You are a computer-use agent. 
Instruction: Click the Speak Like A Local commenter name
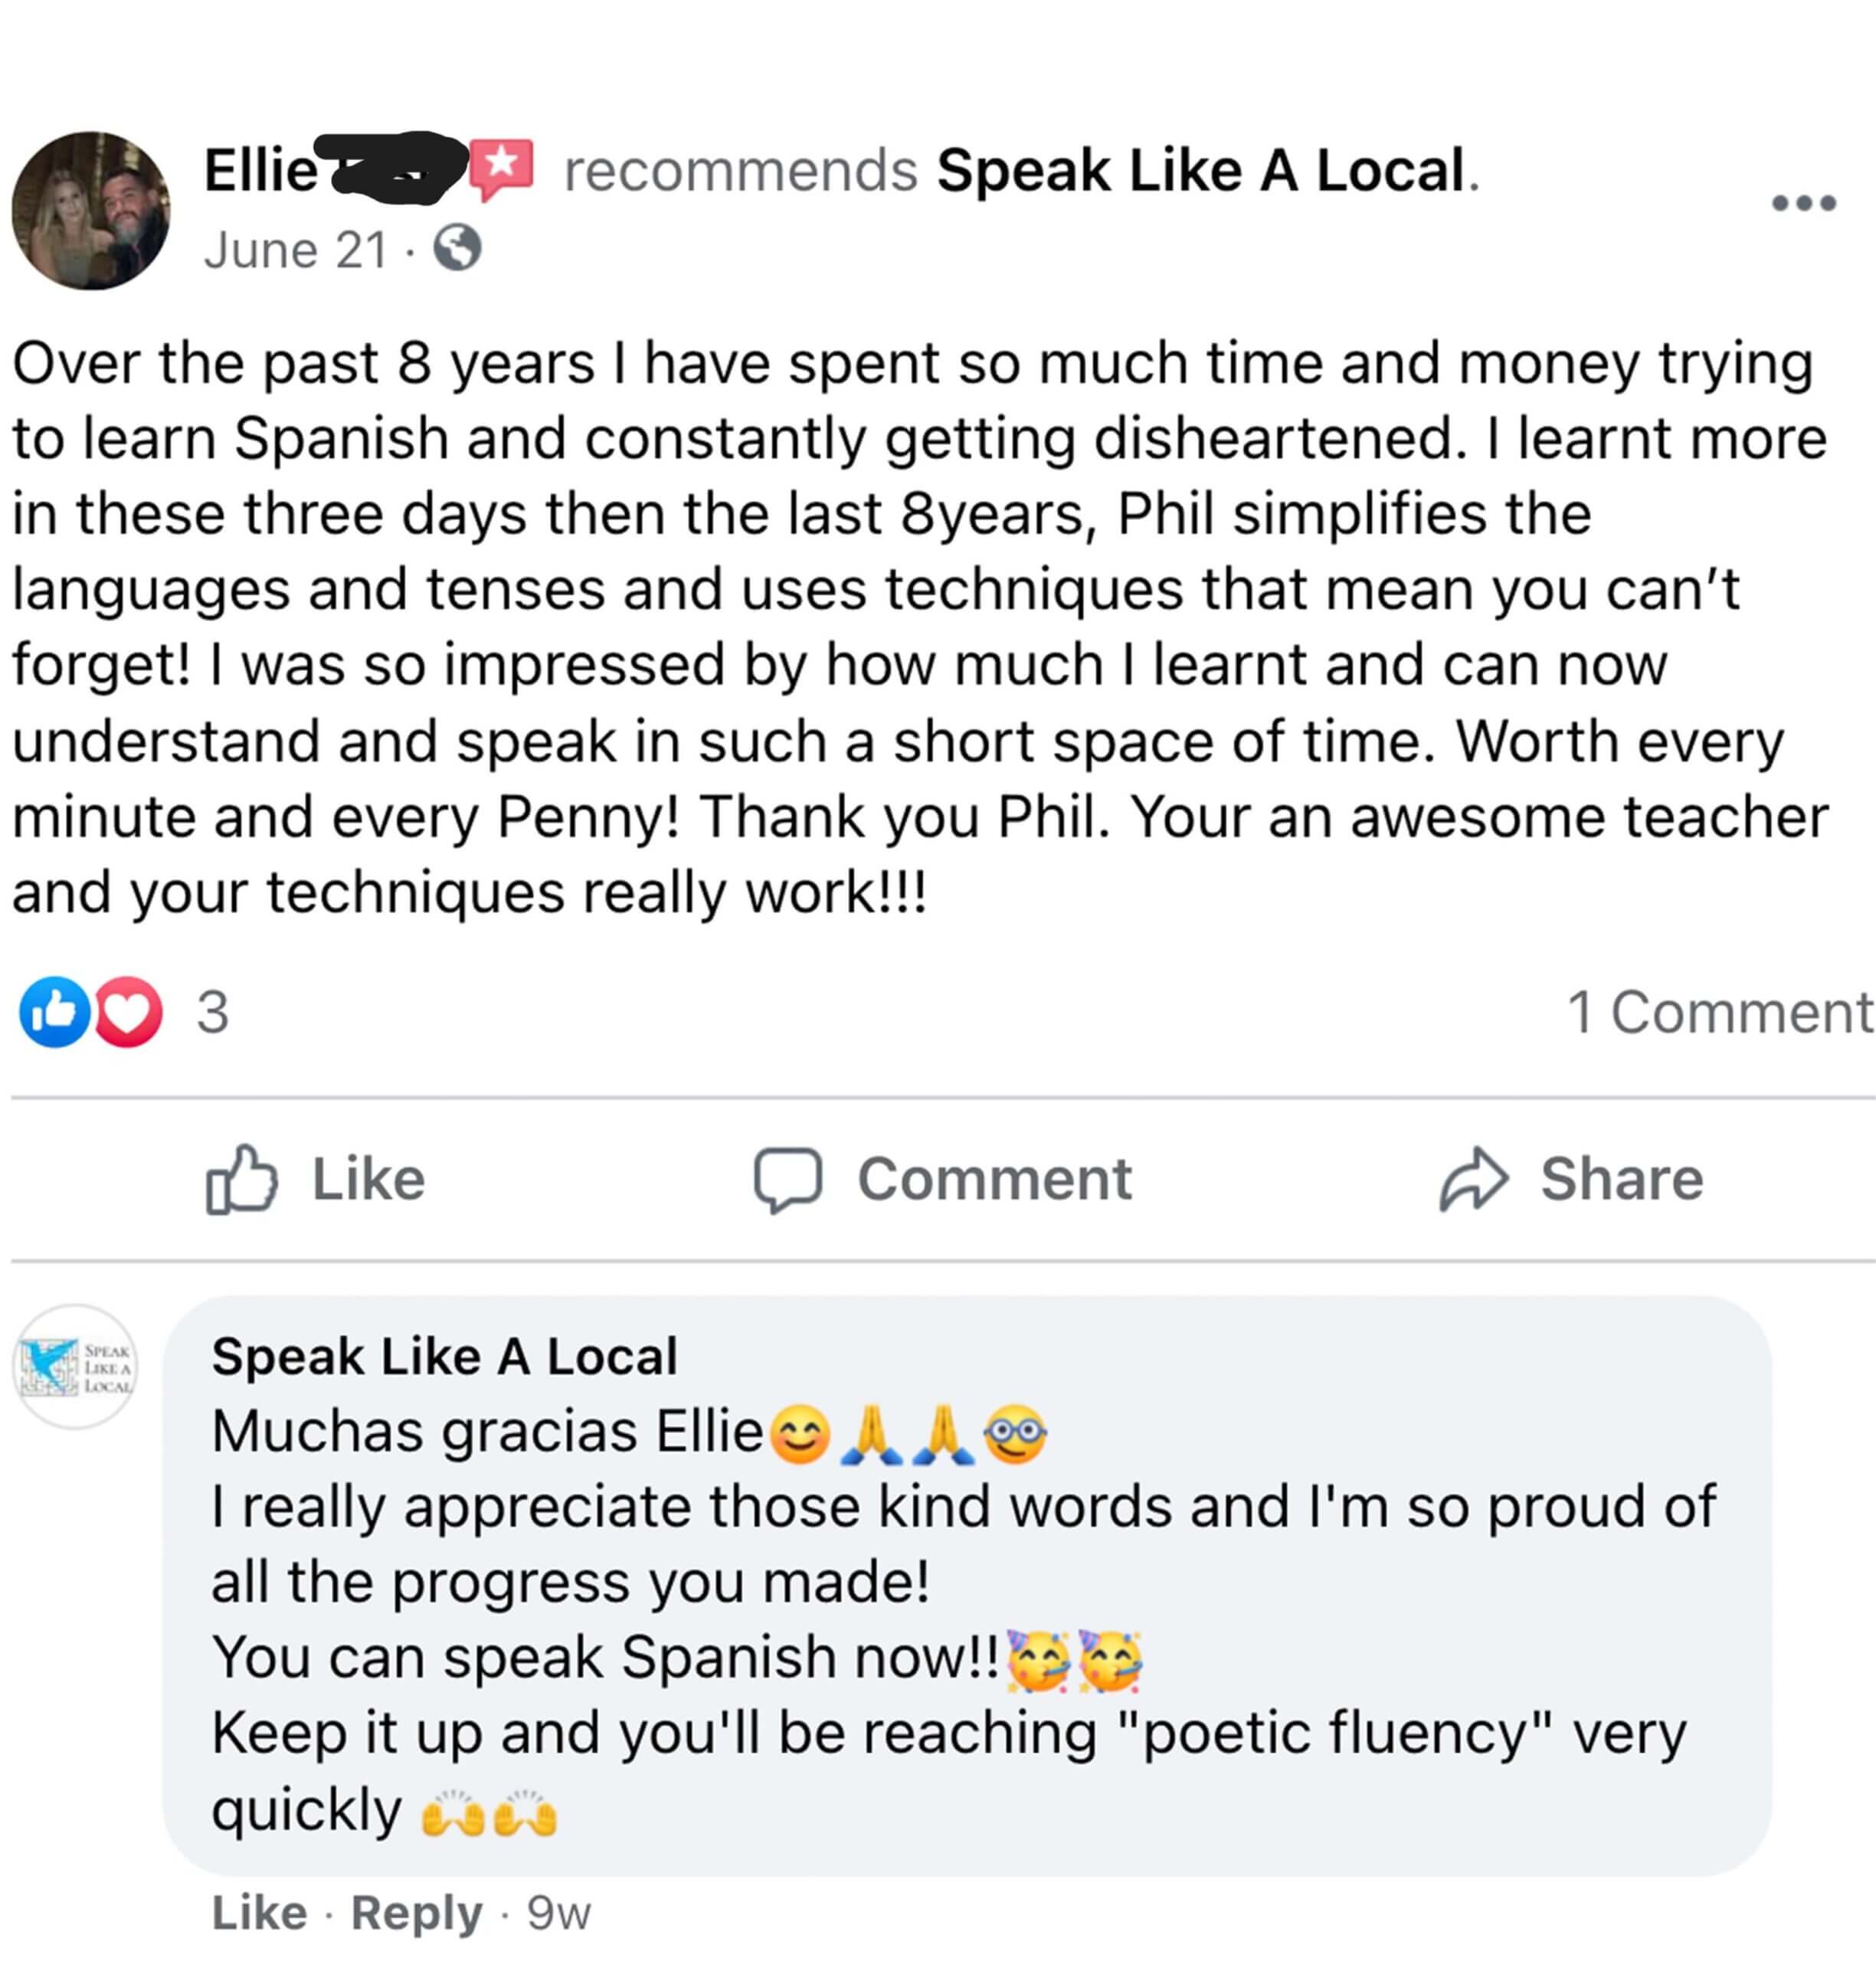click(x=444, y=1357)
